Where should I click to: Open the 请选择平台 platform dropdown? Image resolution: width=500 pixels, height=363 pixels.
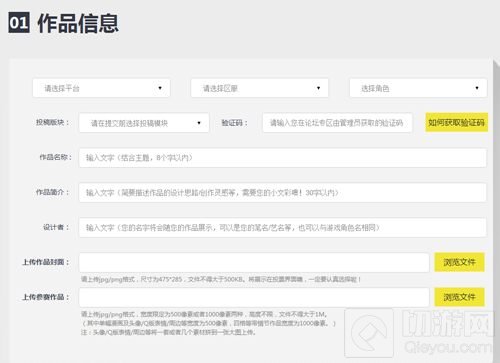[x=101, y=88]
